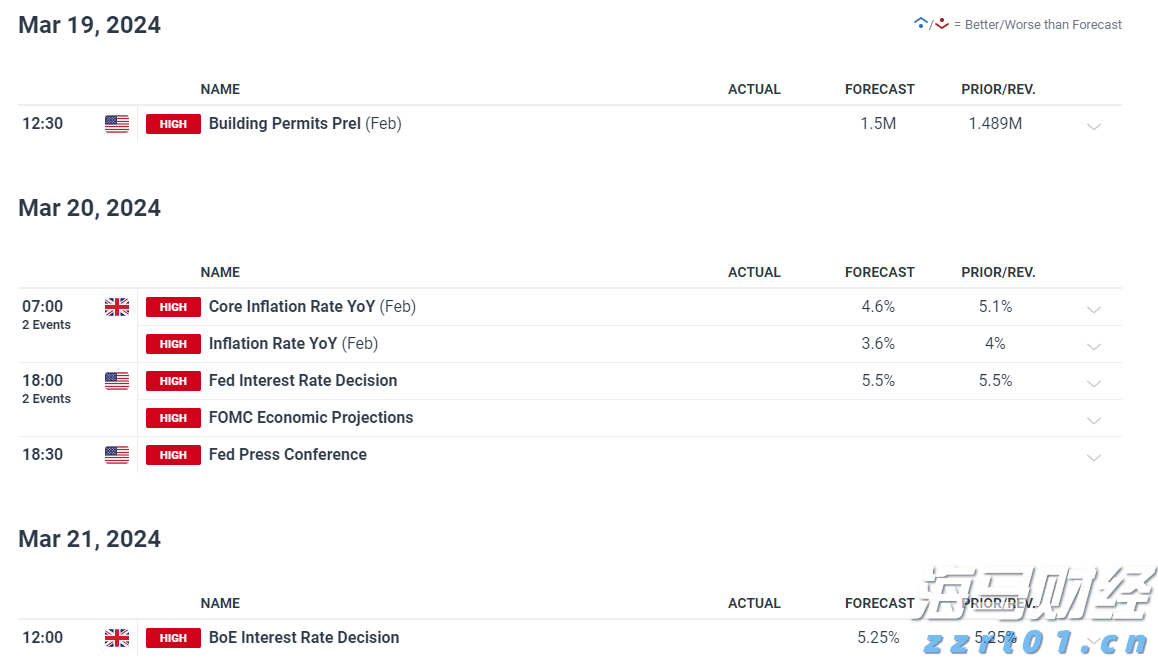The width and height of the screenshot is (1158, 658).
Task: Open the Inflation Rate YoY event
Action: tap(273, 344)
